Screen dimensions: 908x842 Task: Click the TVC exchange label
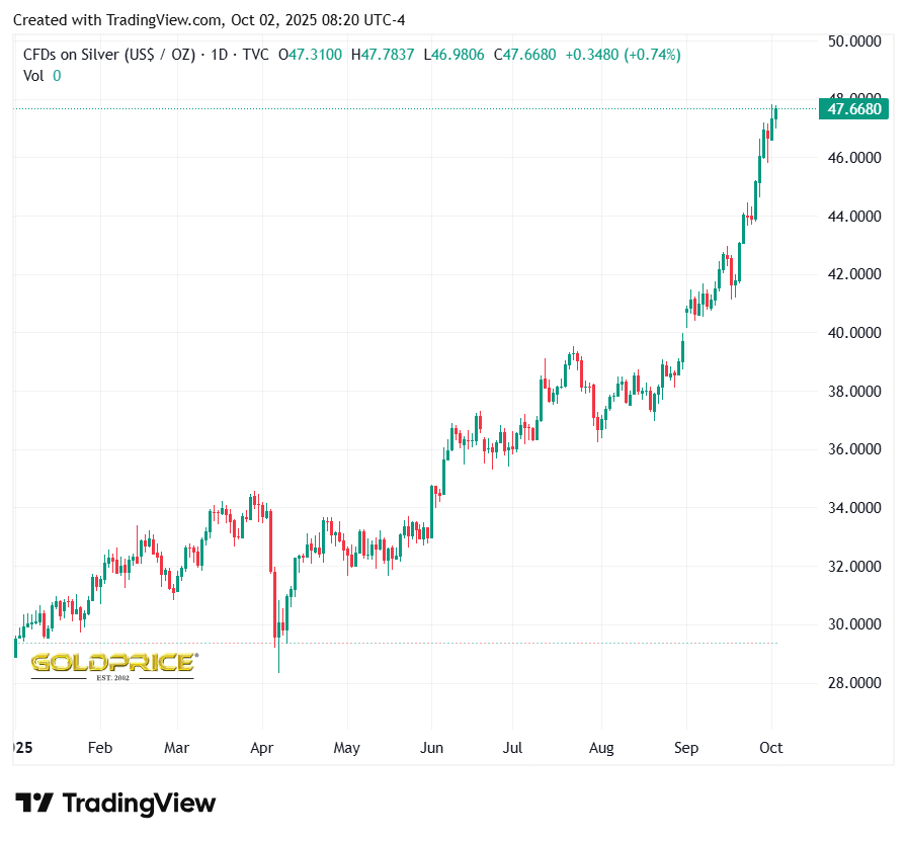pyautogui.click(x=254, y=55)
